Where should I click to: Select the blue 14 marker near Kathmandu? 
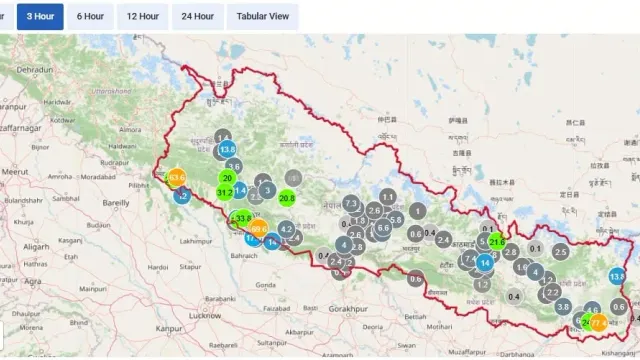click(x=485, y=263)
